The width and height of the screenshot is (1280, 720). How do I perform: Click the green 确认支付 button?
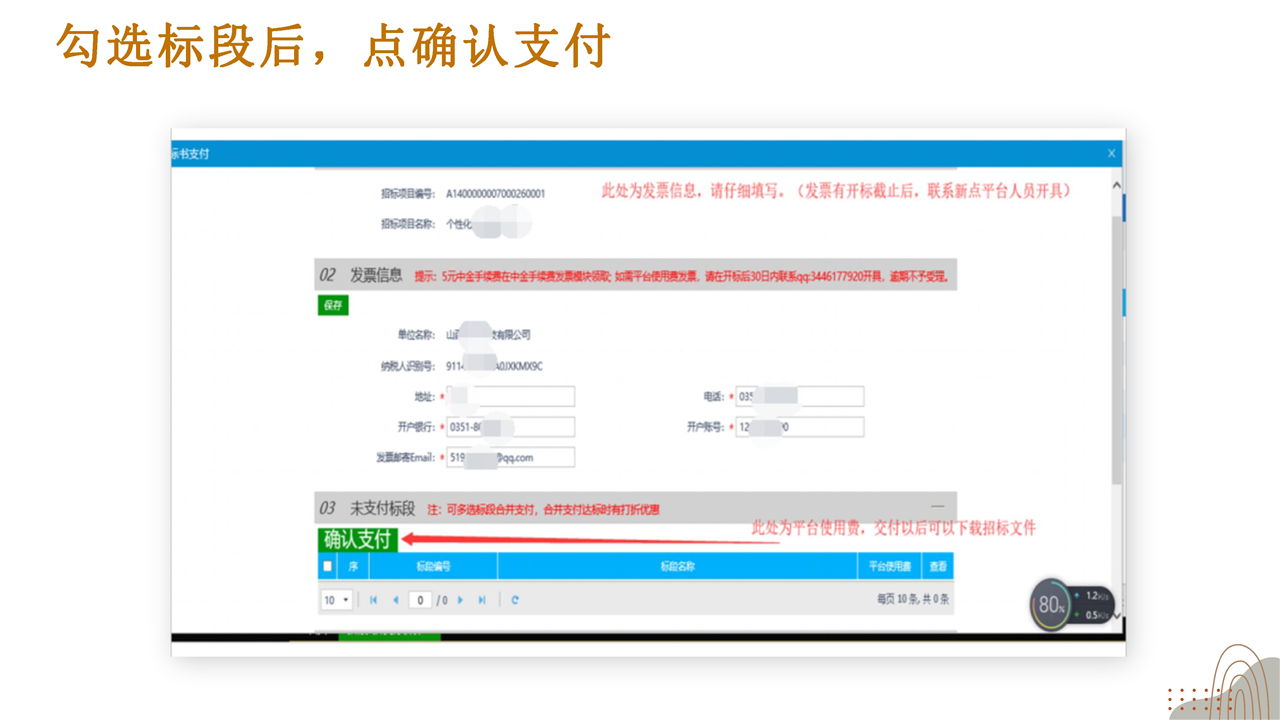357,540
